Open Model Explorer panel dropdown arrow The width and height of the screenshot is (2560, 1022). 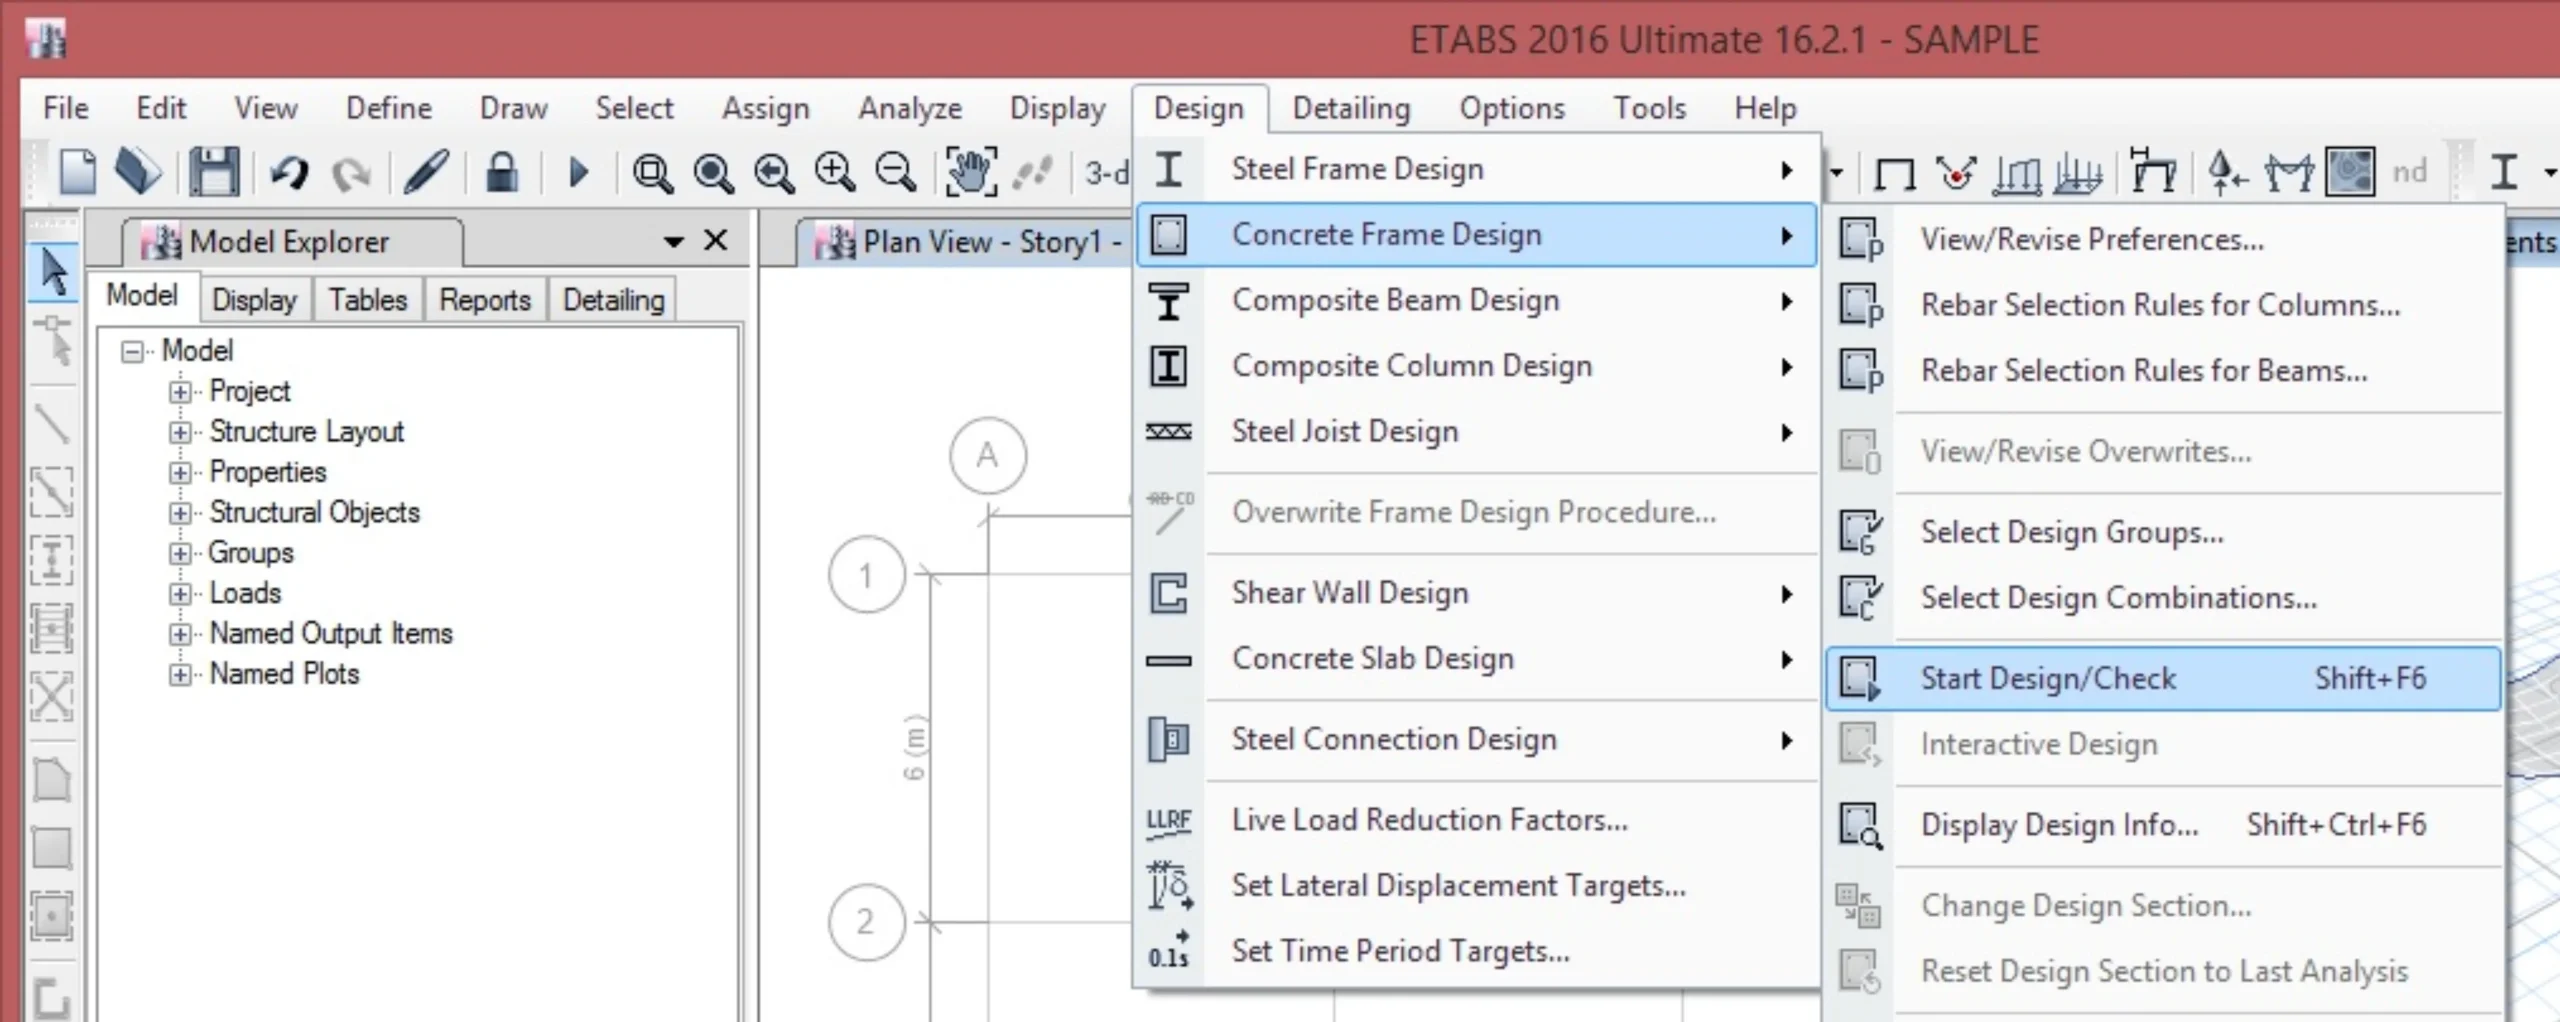pos(673,242)
